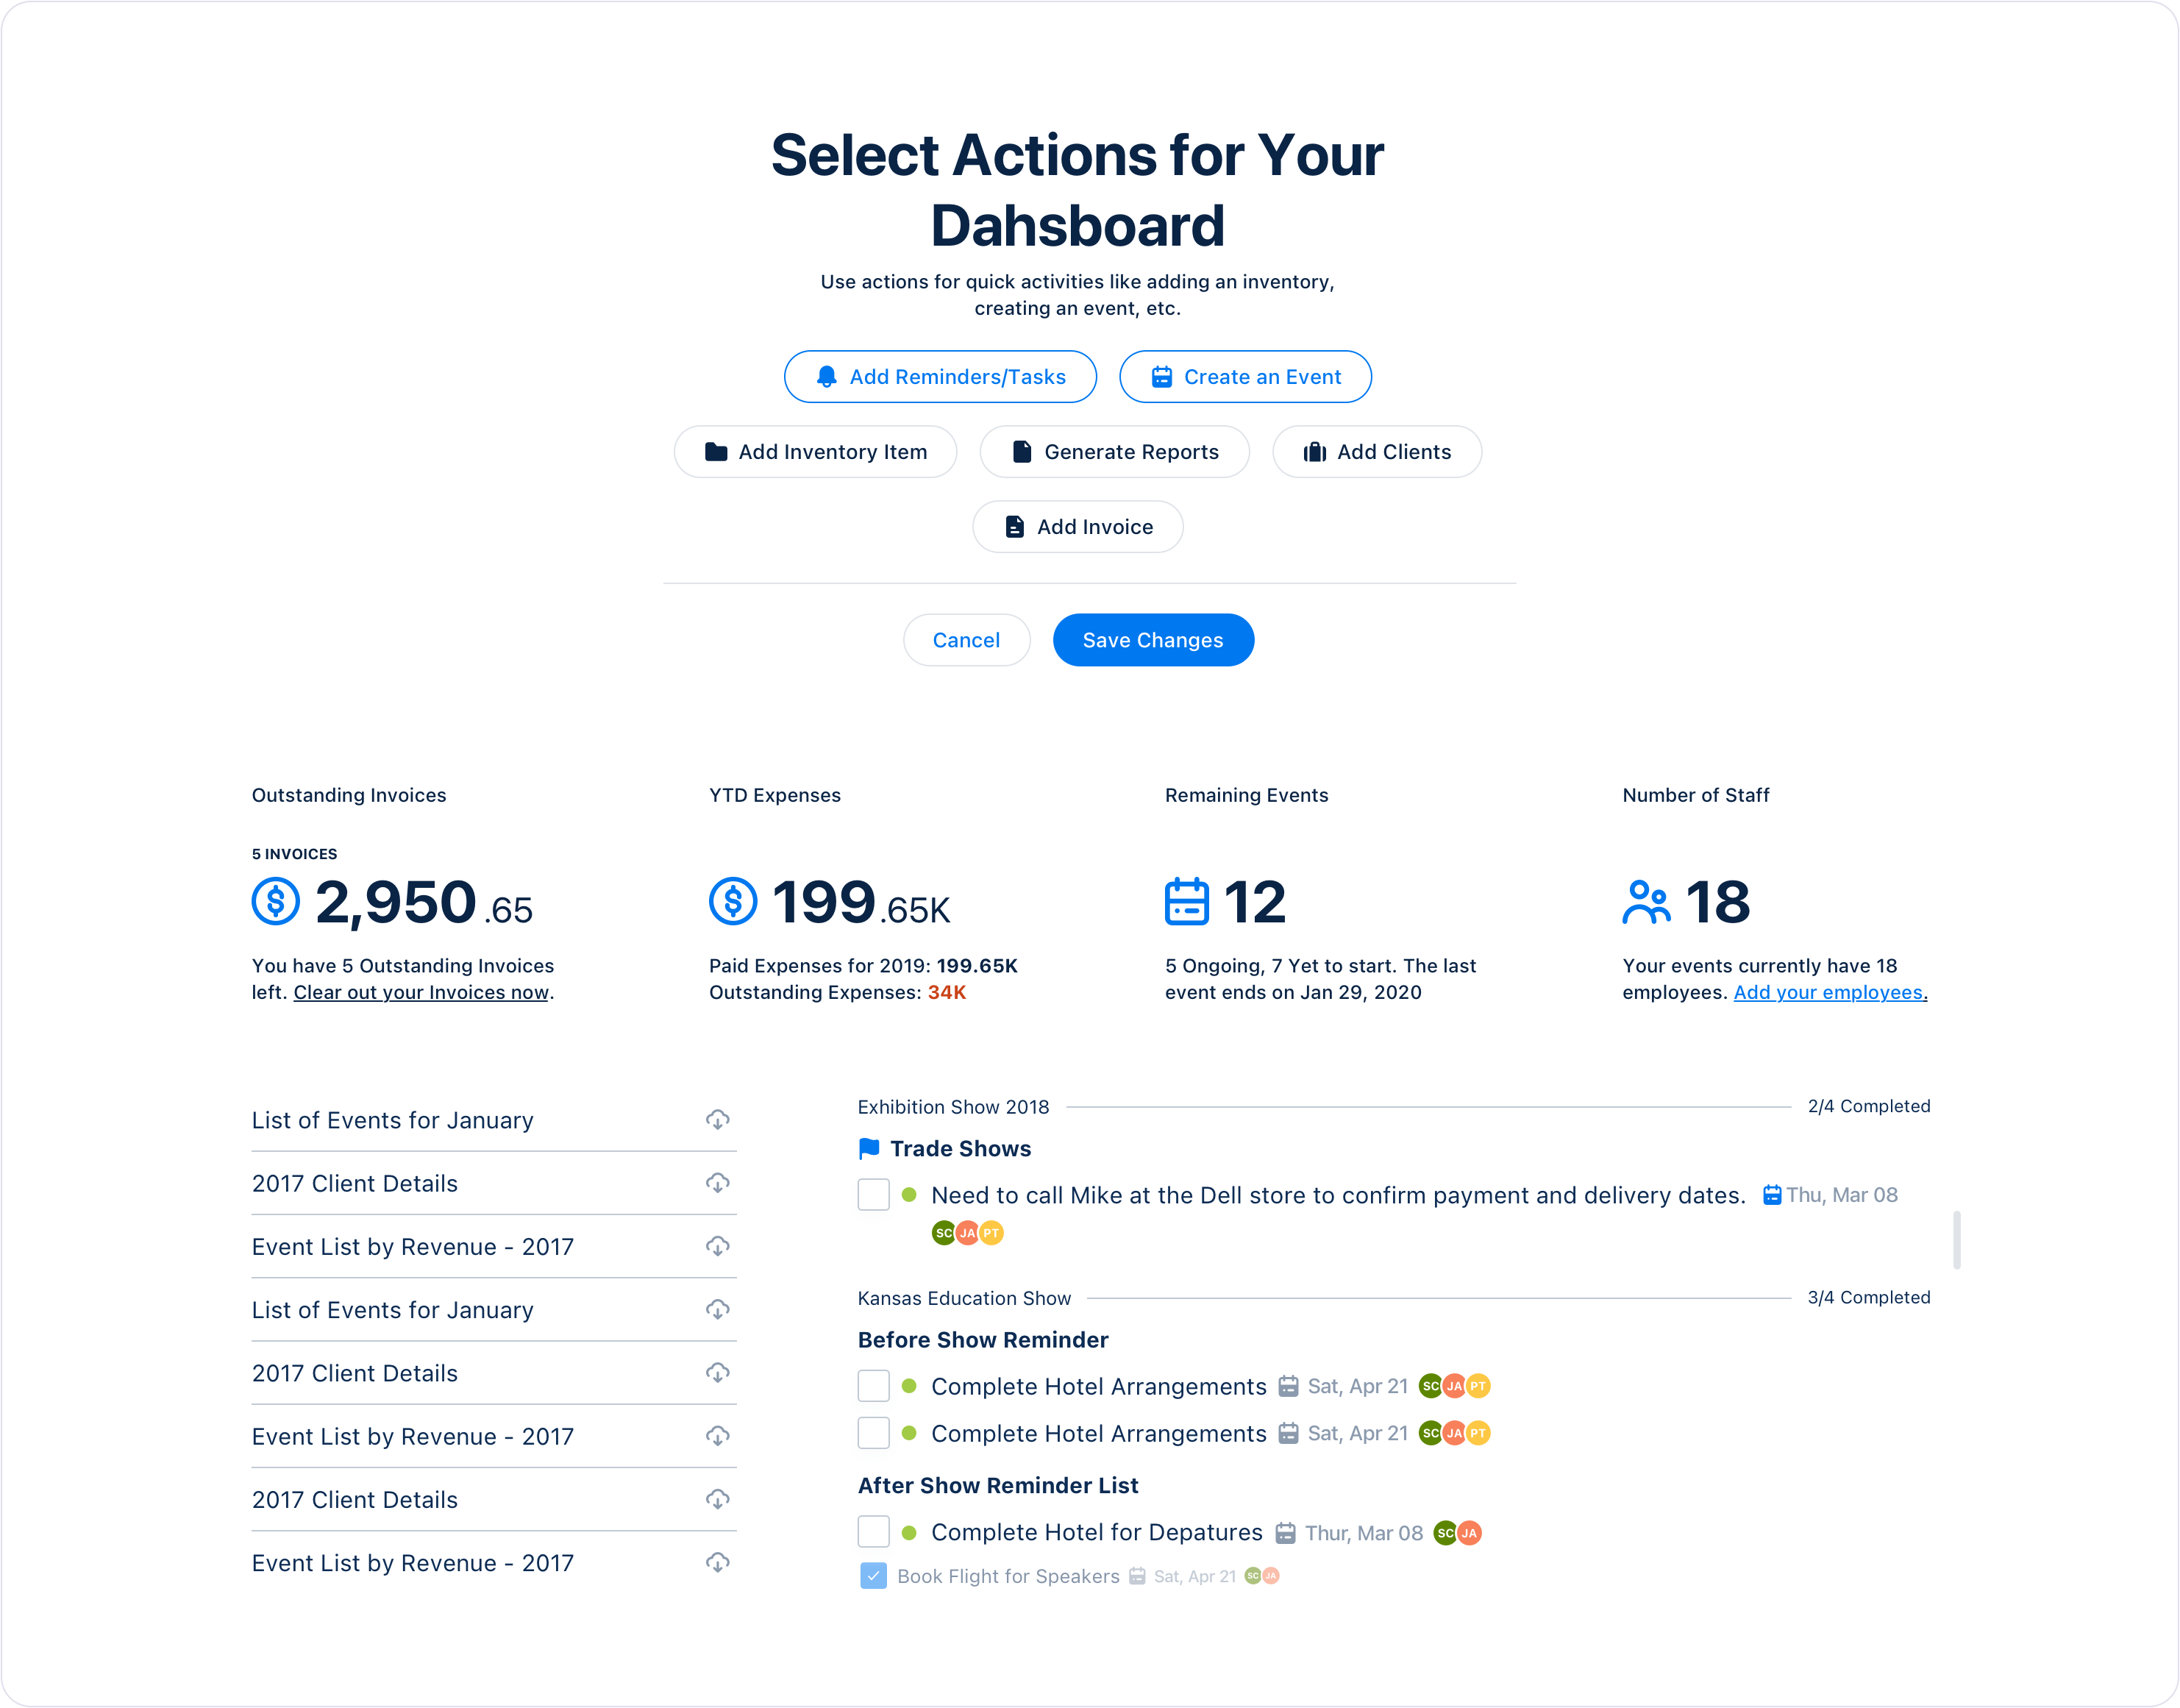
Task: Click the calendar icon next to 12
Action: (x=1187, y=901)
